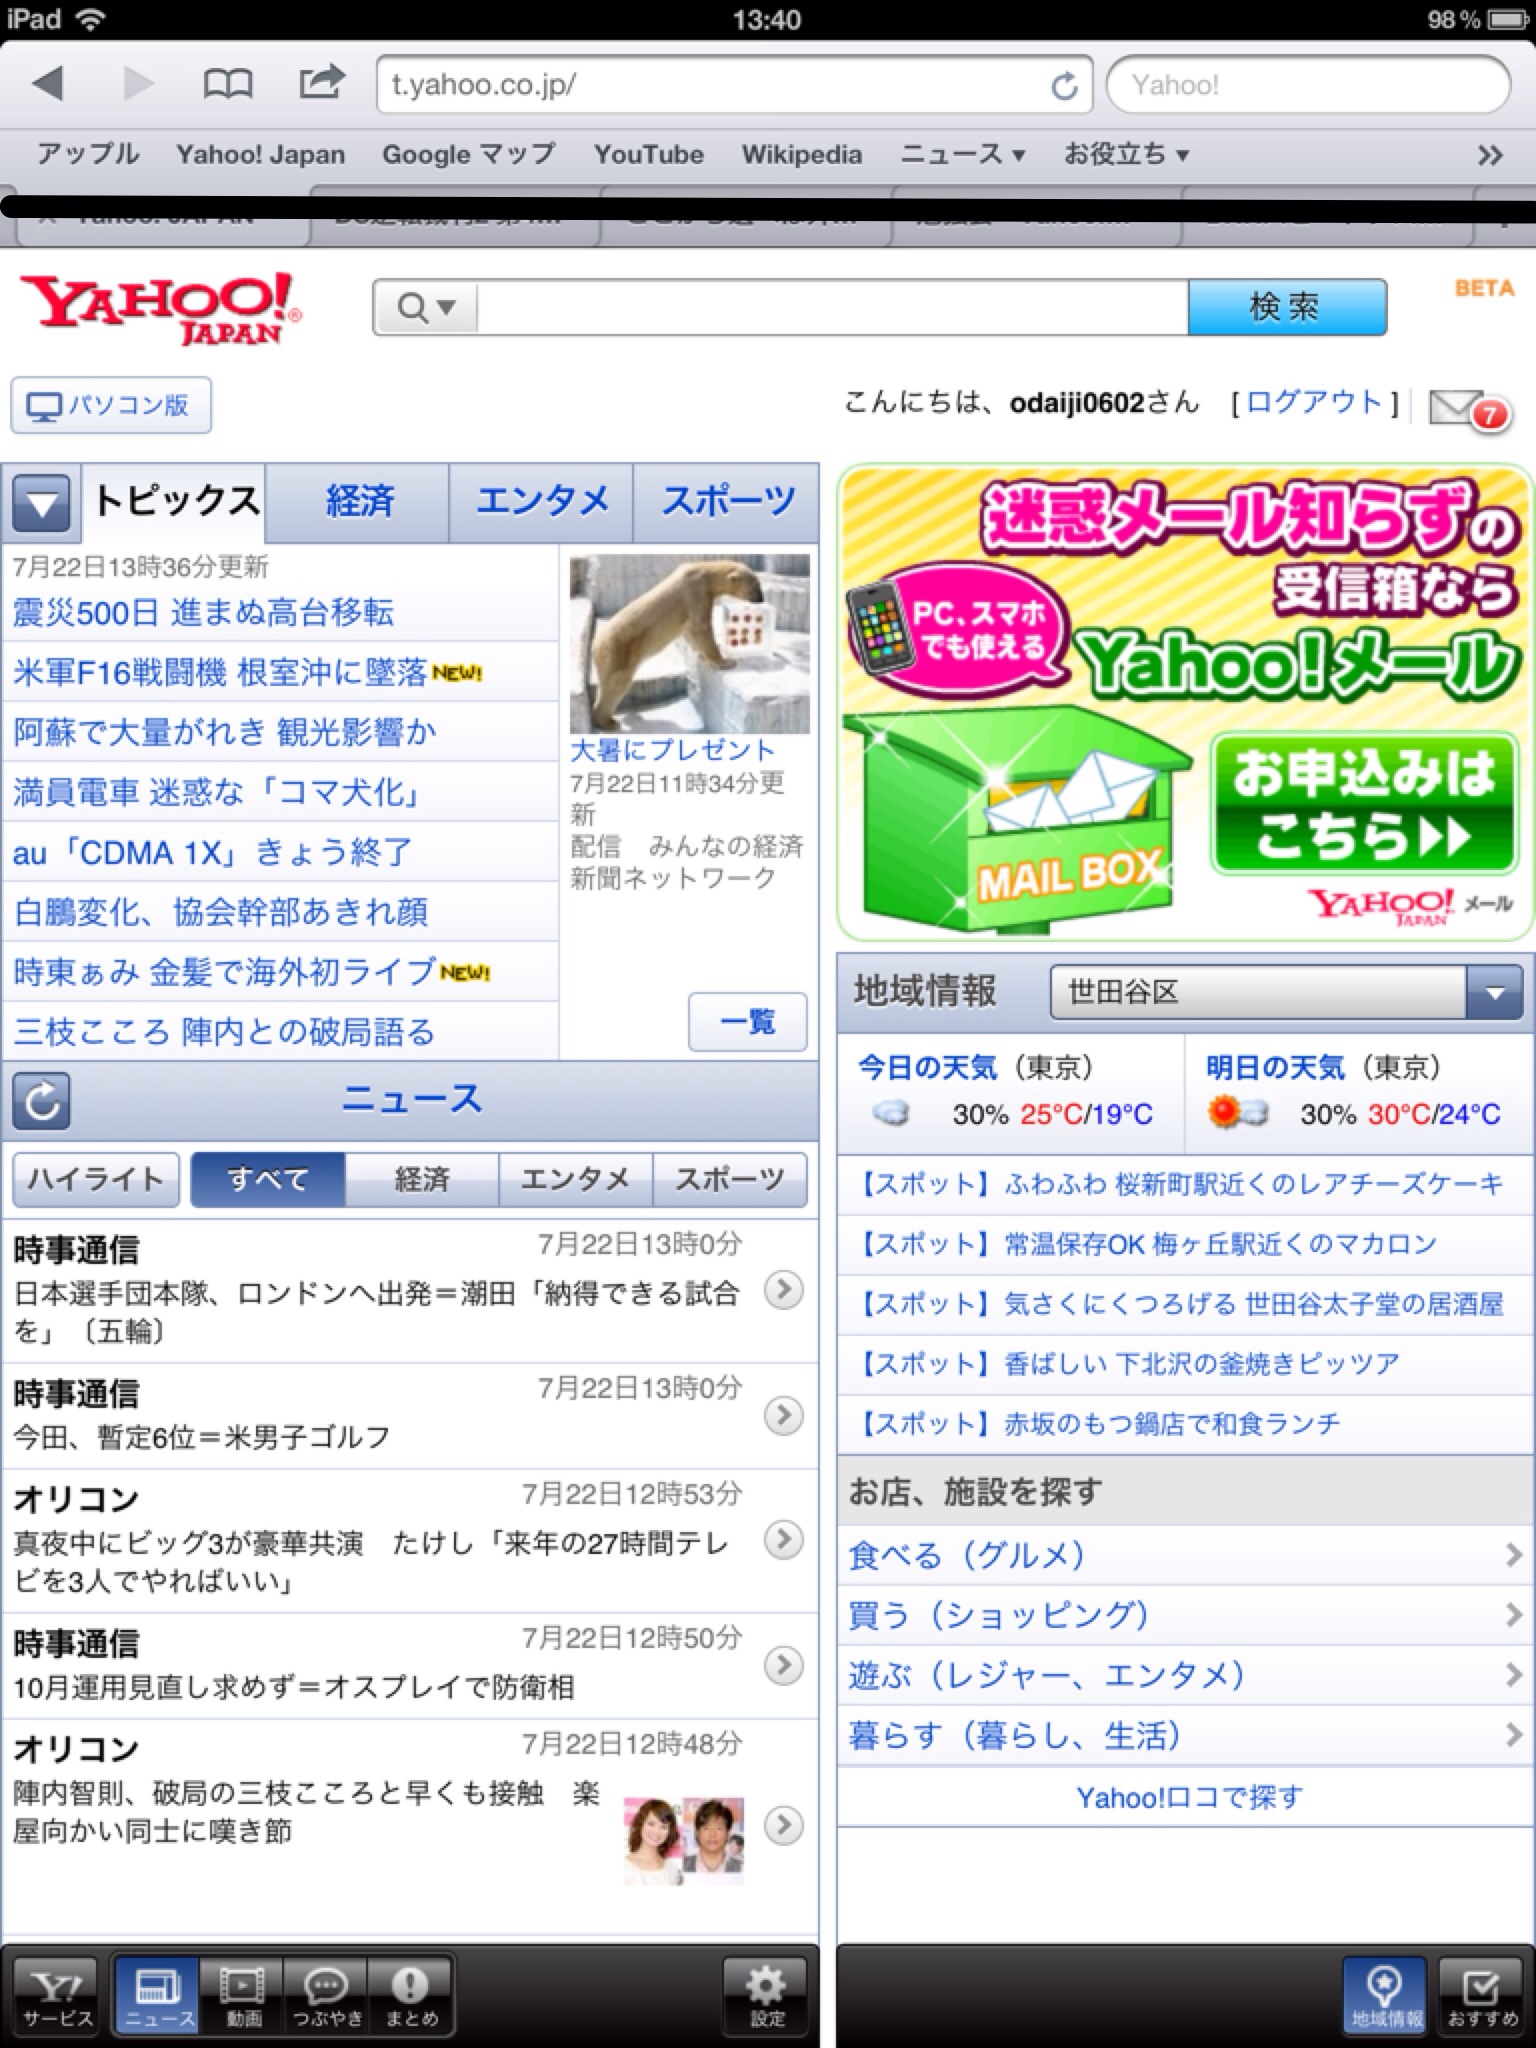This screenshot has height=2048, width=1536.
Task: Click the 一覧 list button
Action: click(747, 1021)
